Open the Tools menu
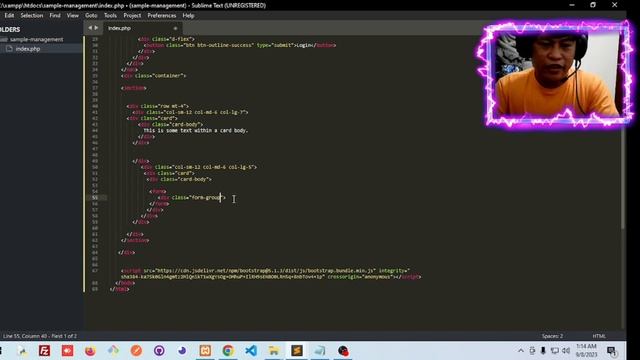The height and width of the screenshot is (360, 640). [110, 16]
